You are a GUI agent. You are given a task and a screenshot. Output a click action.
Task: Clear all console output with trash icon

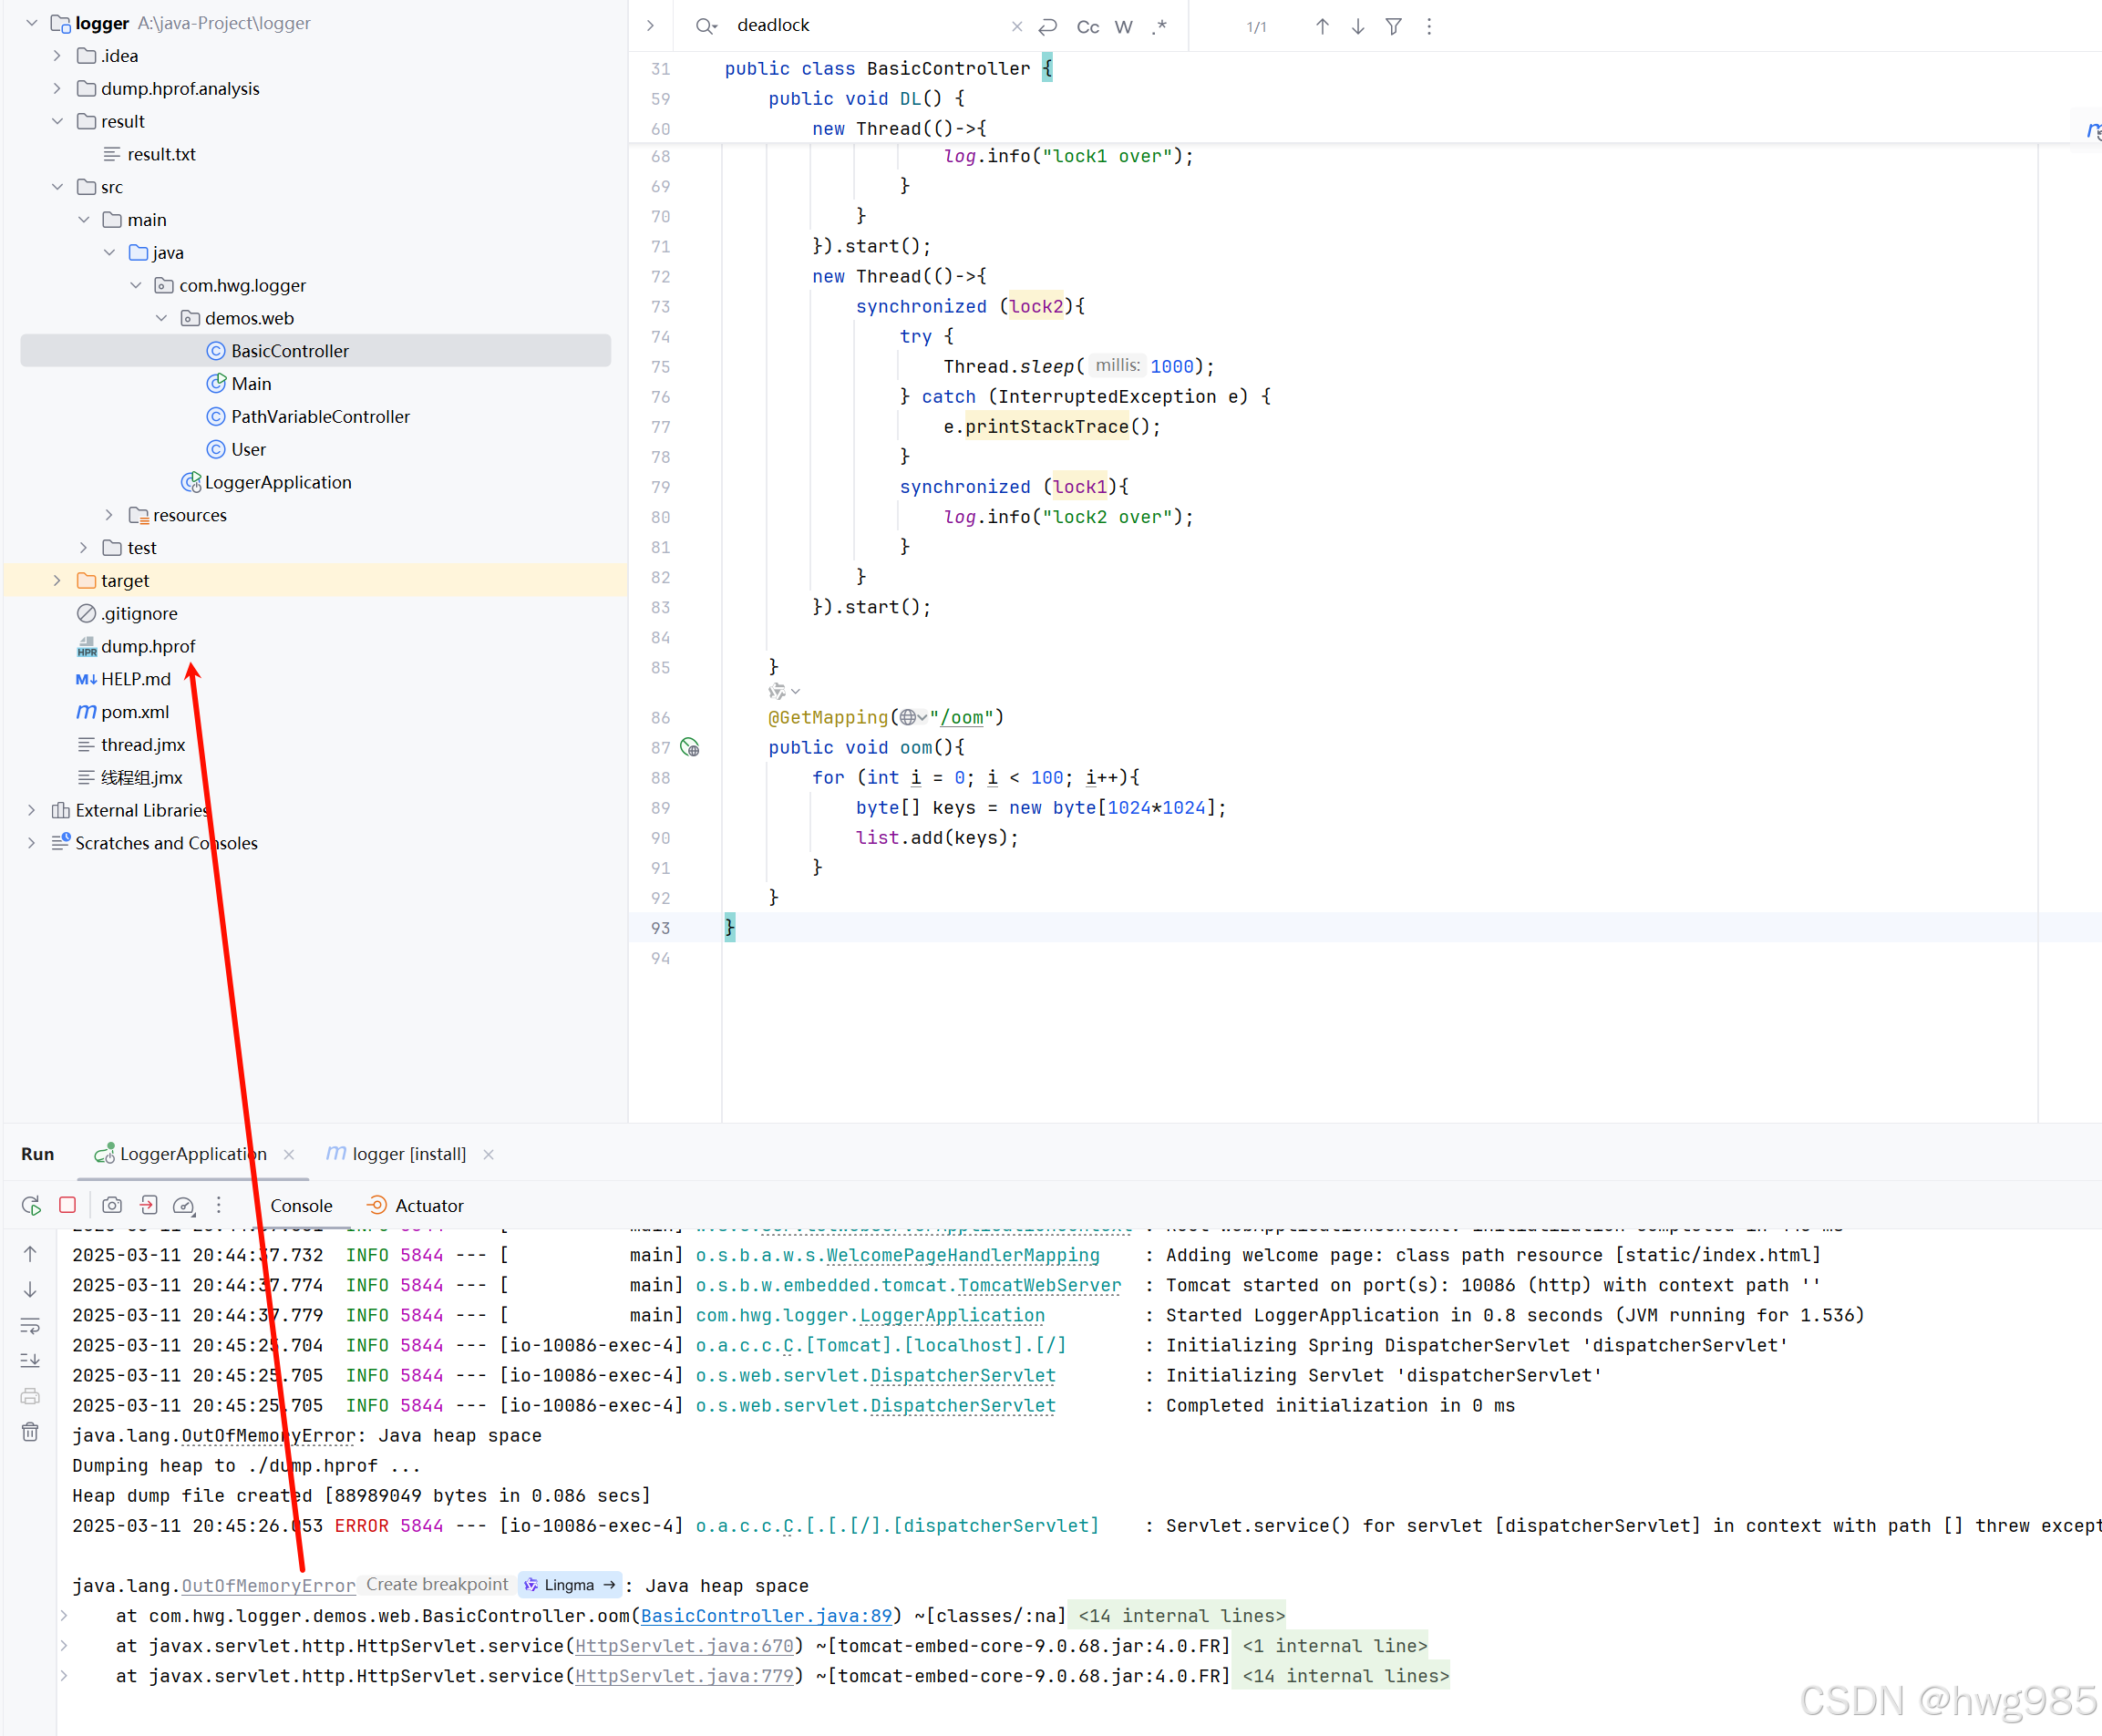click(30, 1432)
